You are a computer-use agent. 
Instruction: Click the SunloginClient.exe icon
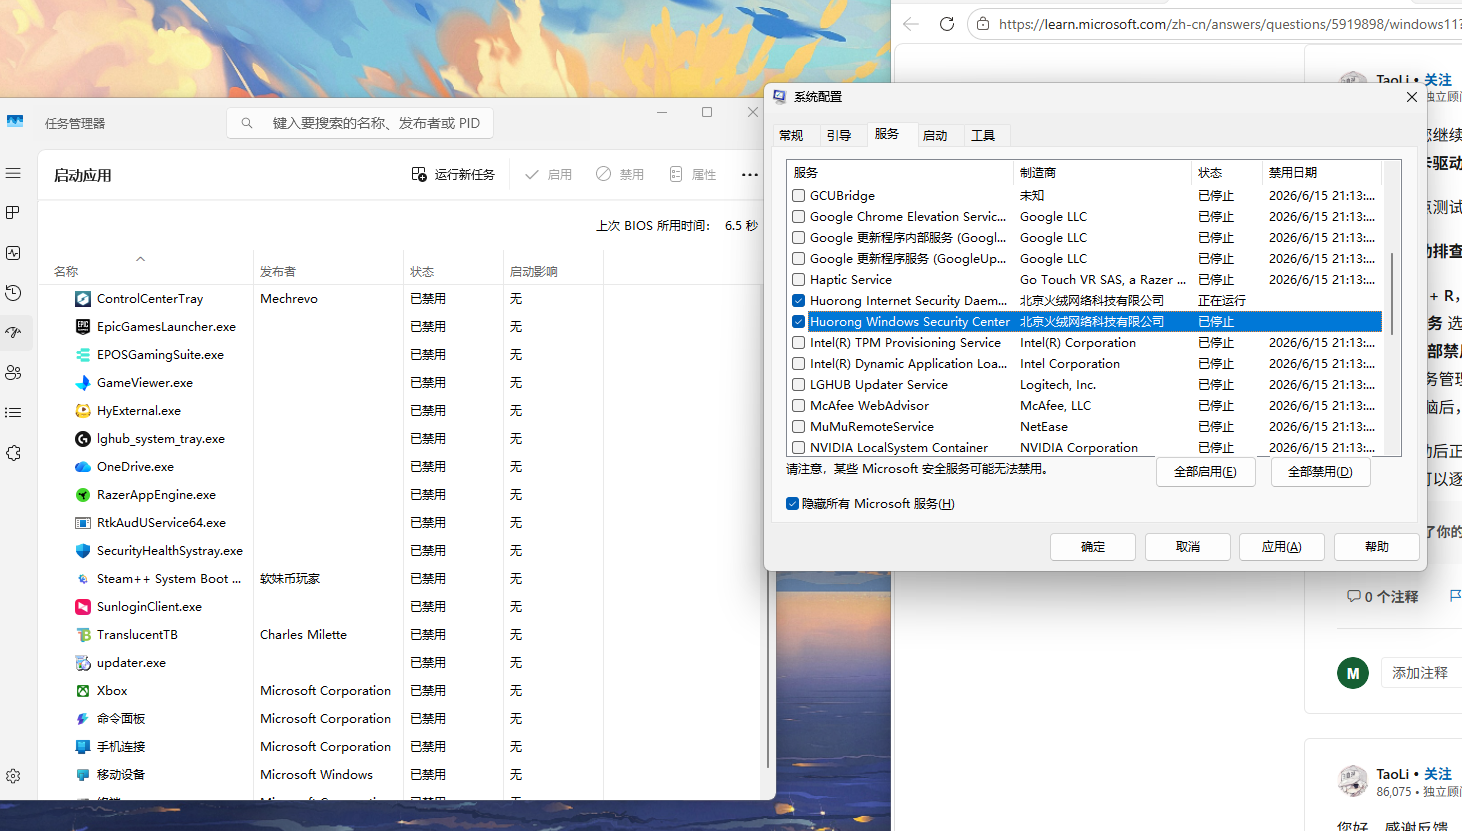[x=83, y=607]
